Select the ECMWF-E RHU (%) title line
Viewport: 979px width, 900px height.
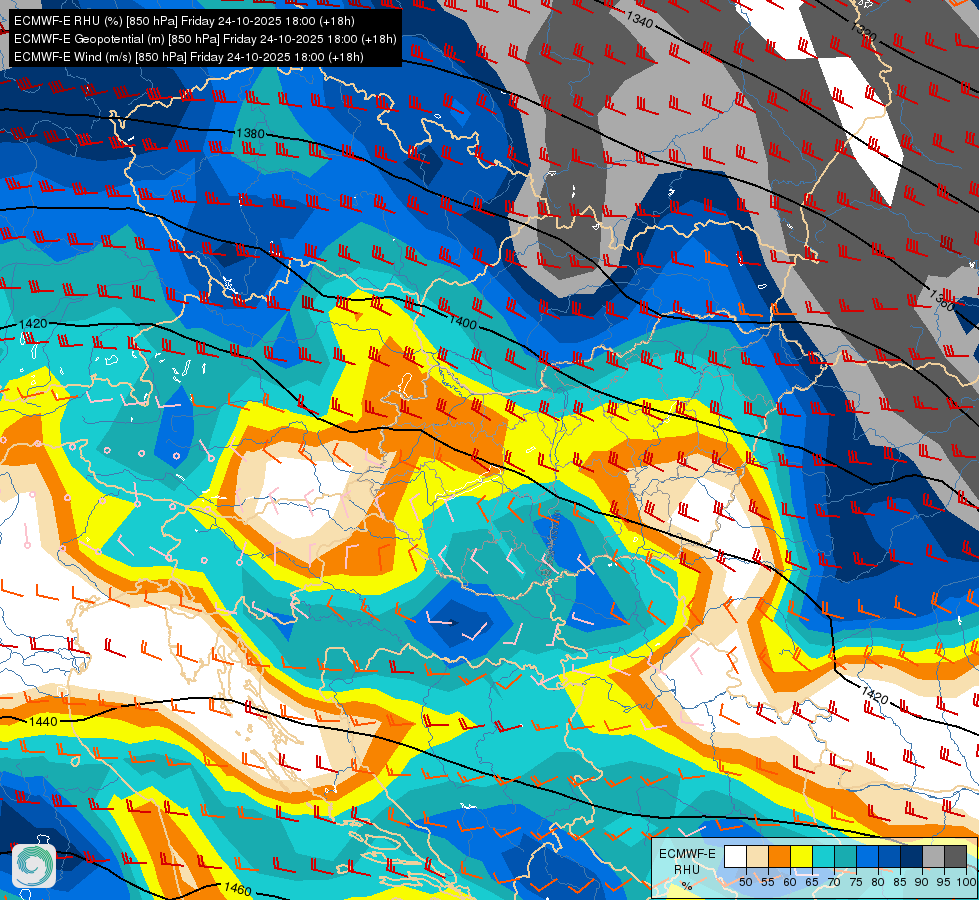184,21
